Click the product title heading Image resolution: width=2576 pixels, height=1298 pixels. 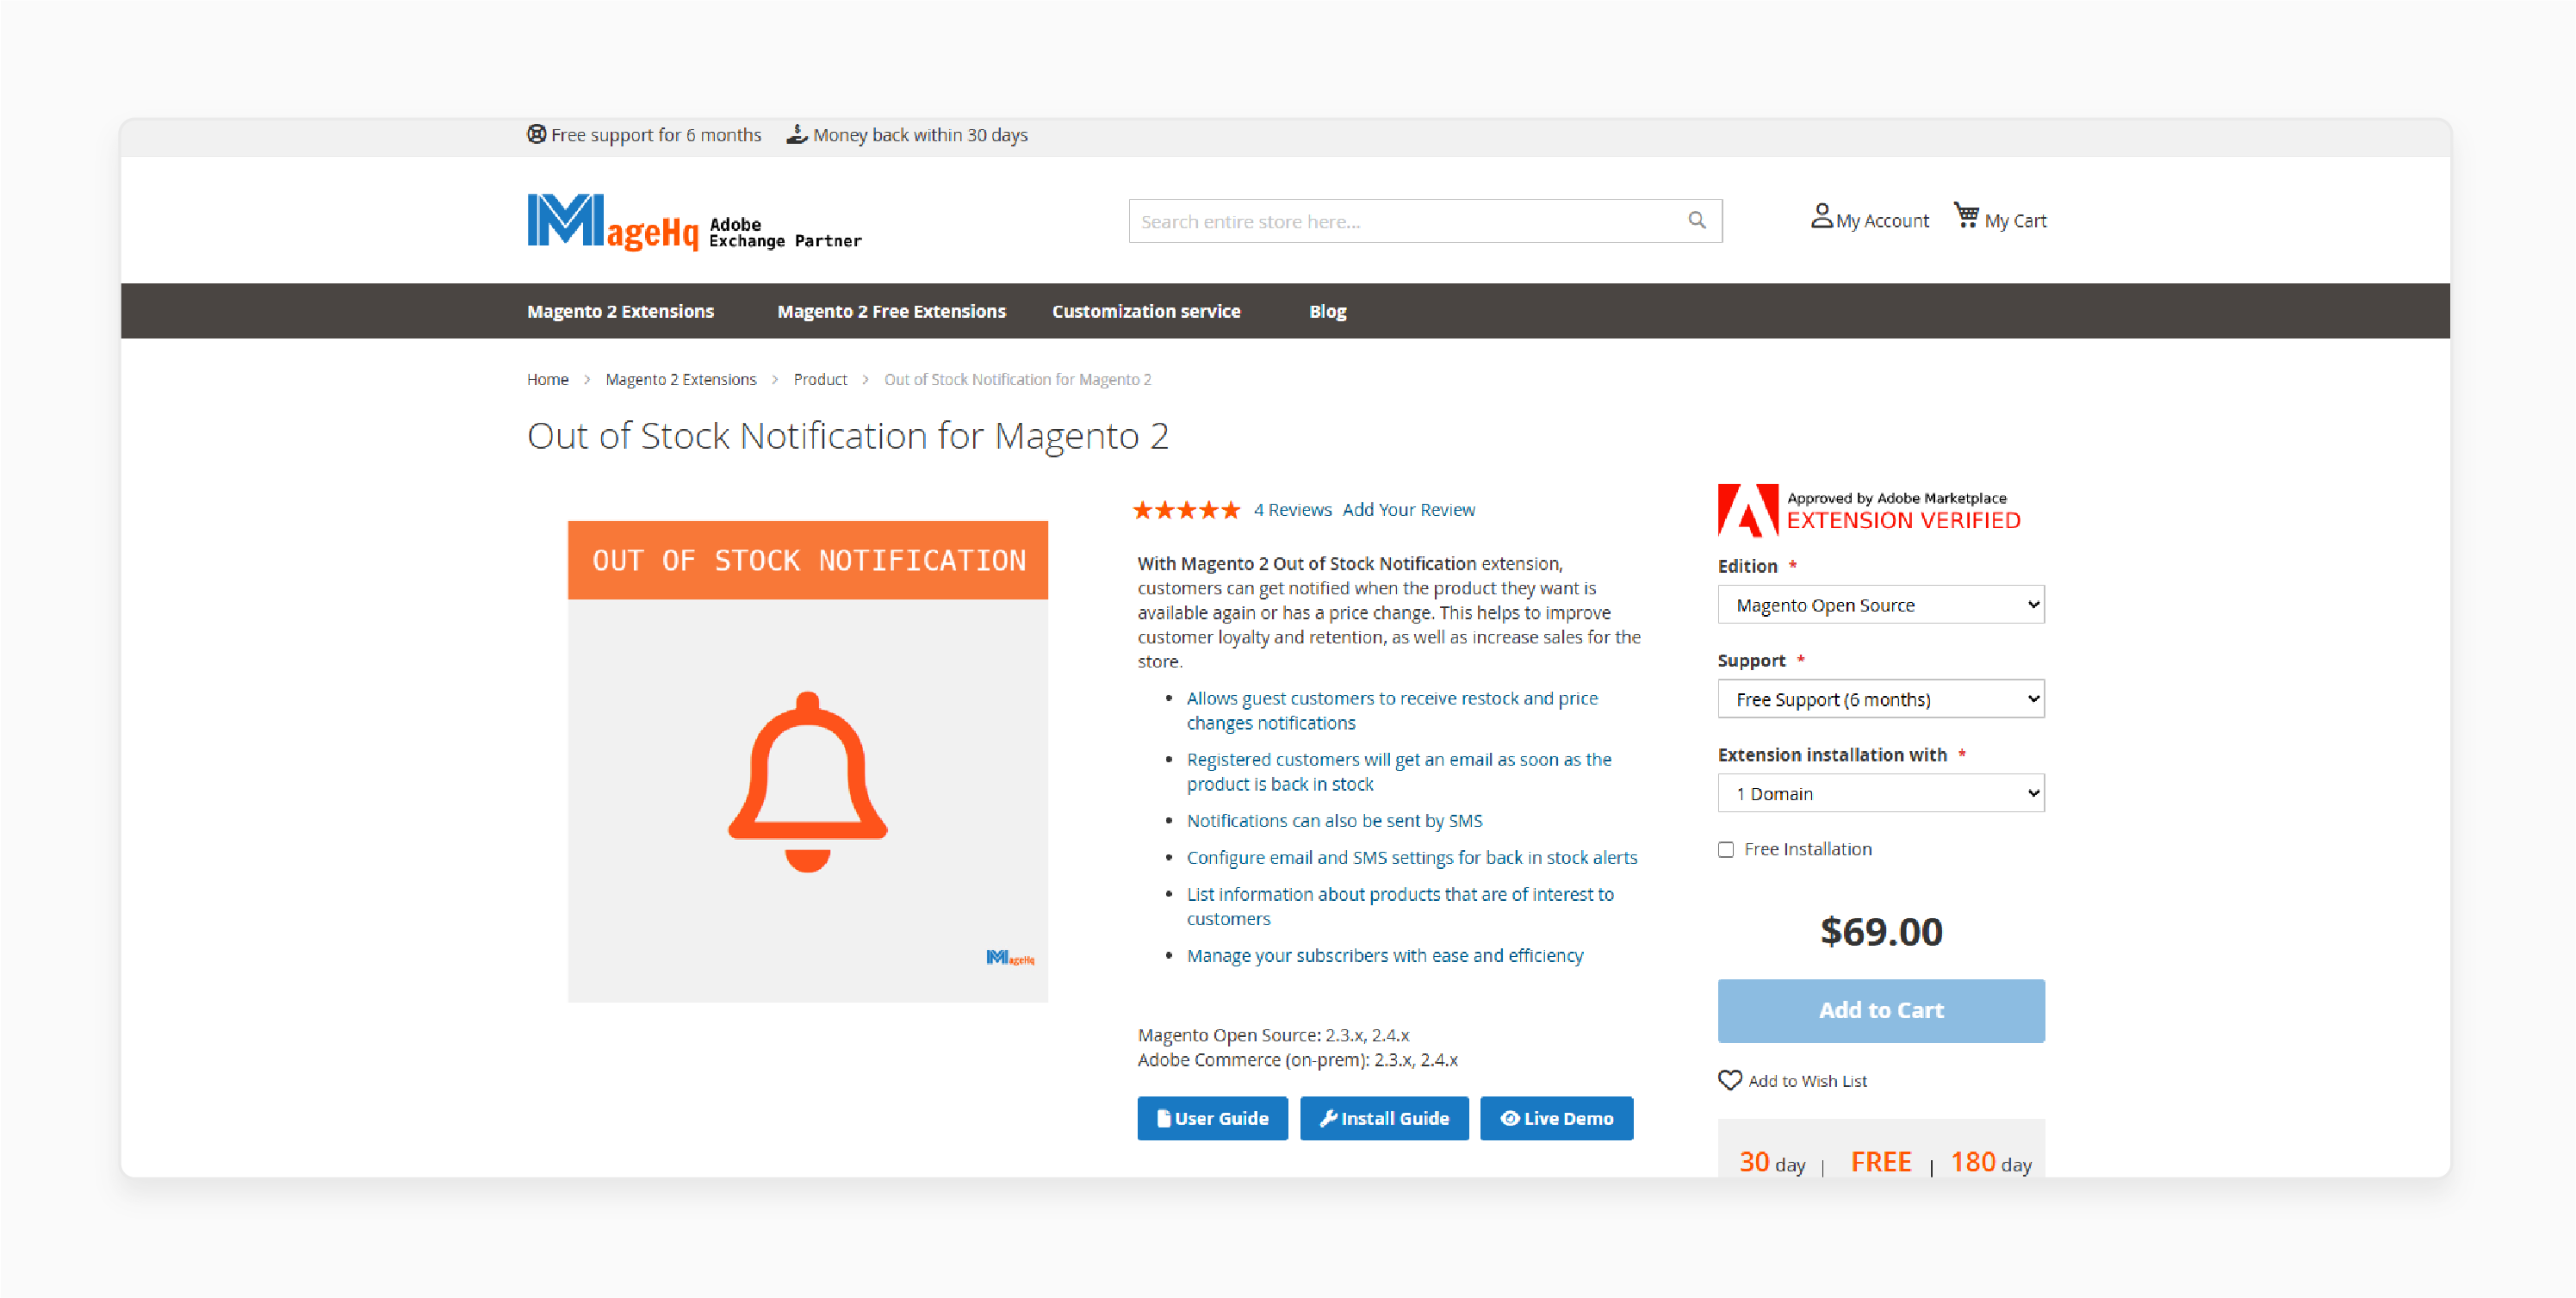[847, 436]
